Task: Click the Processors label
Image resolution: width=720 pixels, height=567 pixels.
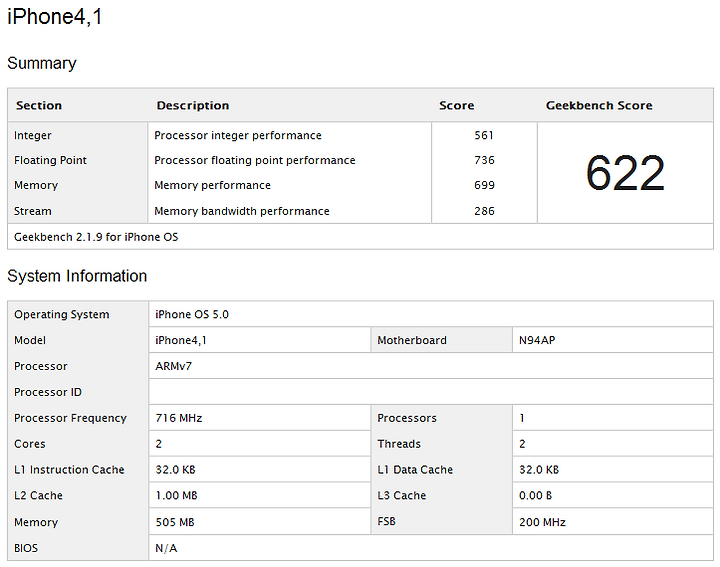Action: point(407,418)
